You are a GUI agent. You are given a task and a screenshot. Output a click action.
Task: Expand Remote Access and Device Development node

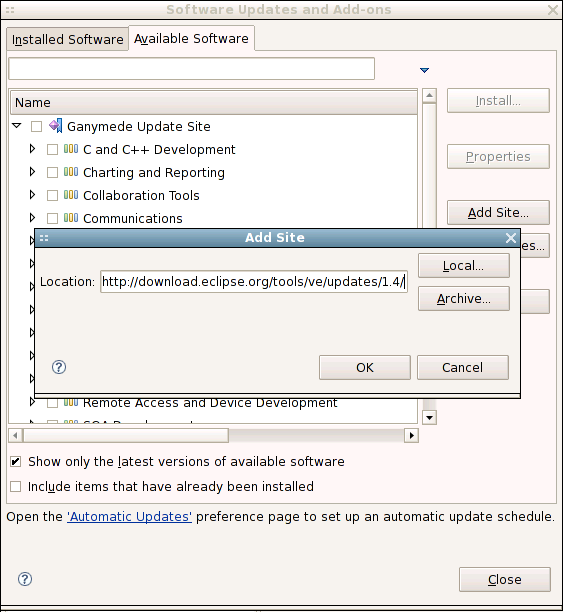pos(32,402)
